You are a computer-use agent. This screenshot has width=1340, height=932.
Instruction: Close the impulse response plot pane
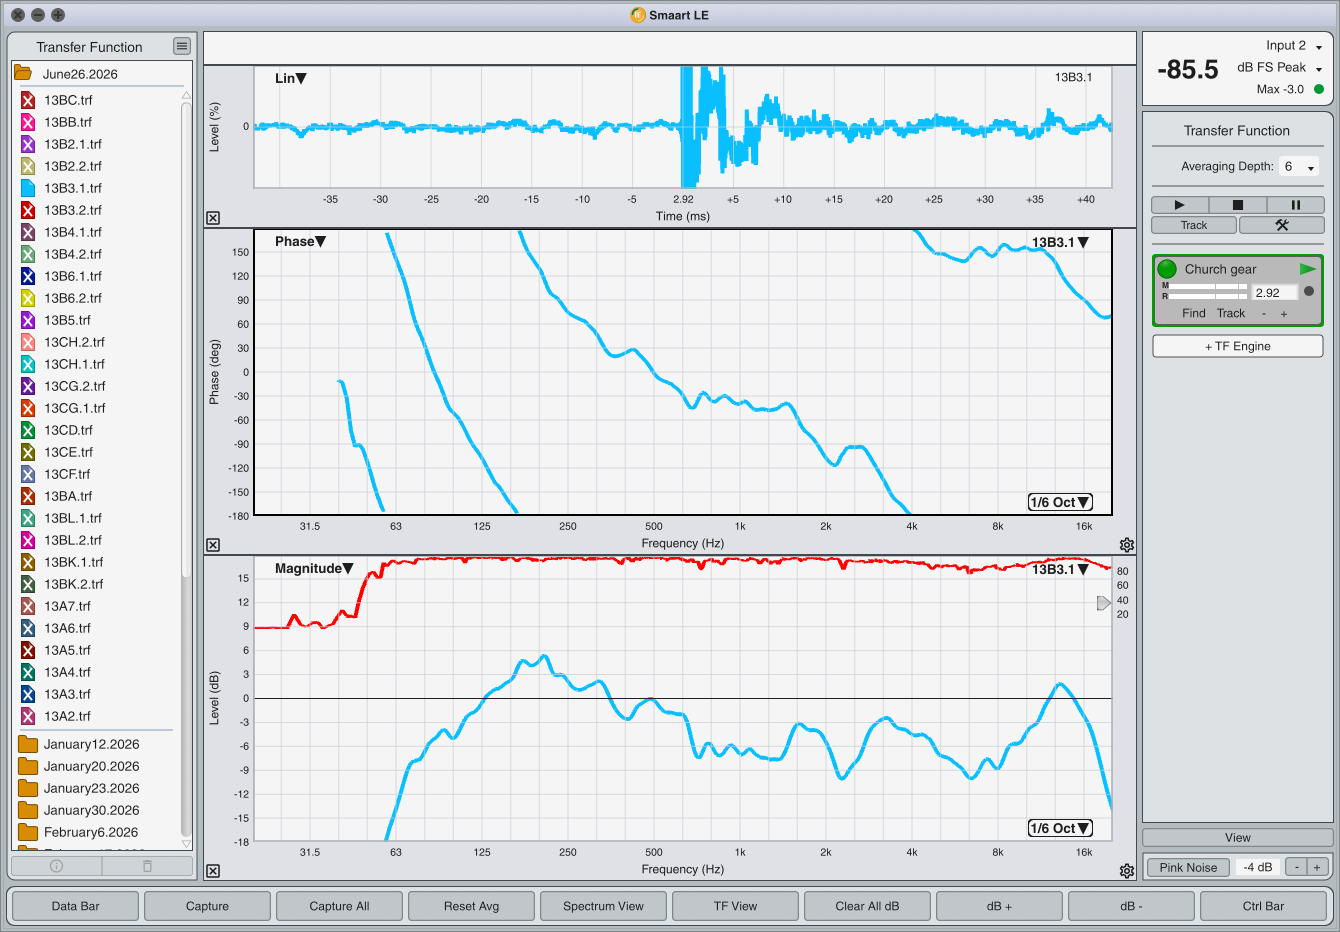tap(213, 218)
